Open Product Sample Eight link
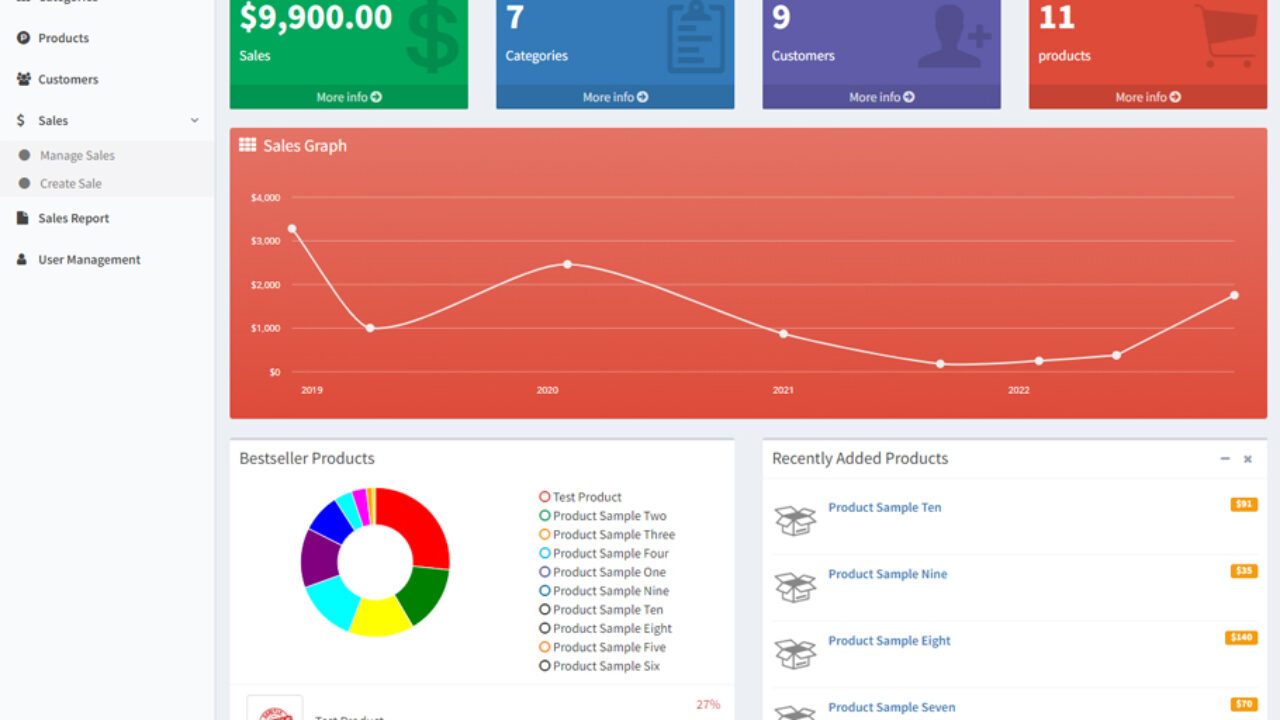Viewport: 1280px width, 720px height. (x=889, y=641)
